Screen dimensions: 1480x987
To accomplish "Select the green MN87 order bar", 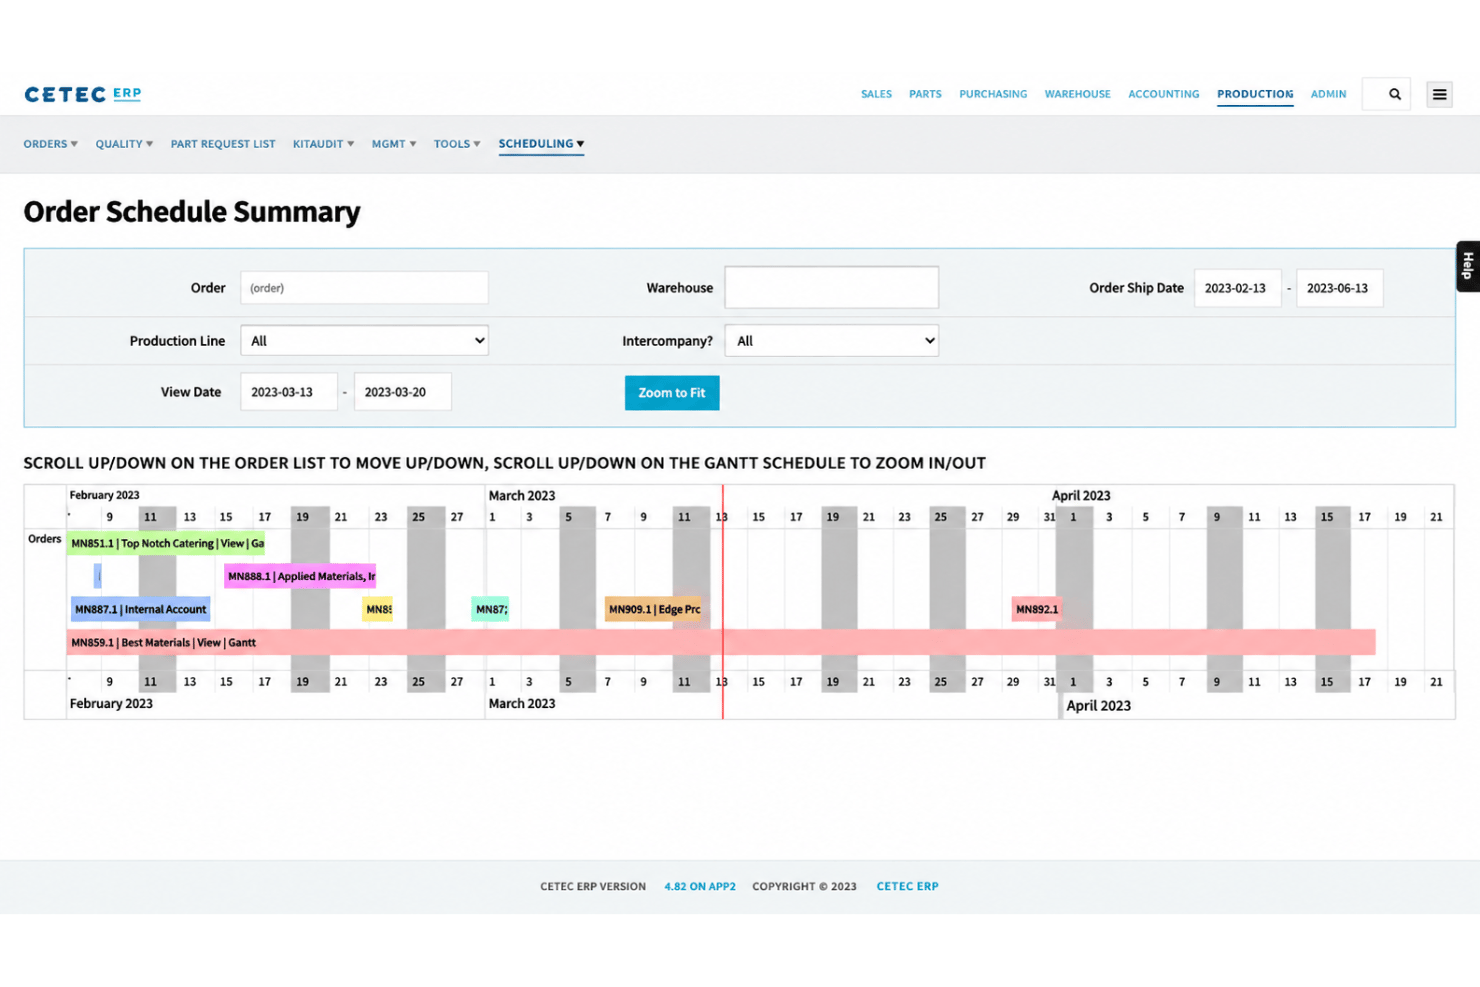I will (x=490, y=609).
